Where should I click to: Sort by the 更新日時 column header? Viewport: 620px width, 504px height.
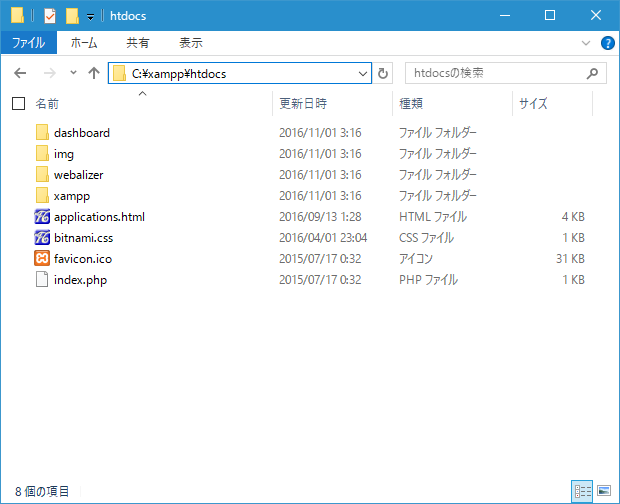click(303, 104)
